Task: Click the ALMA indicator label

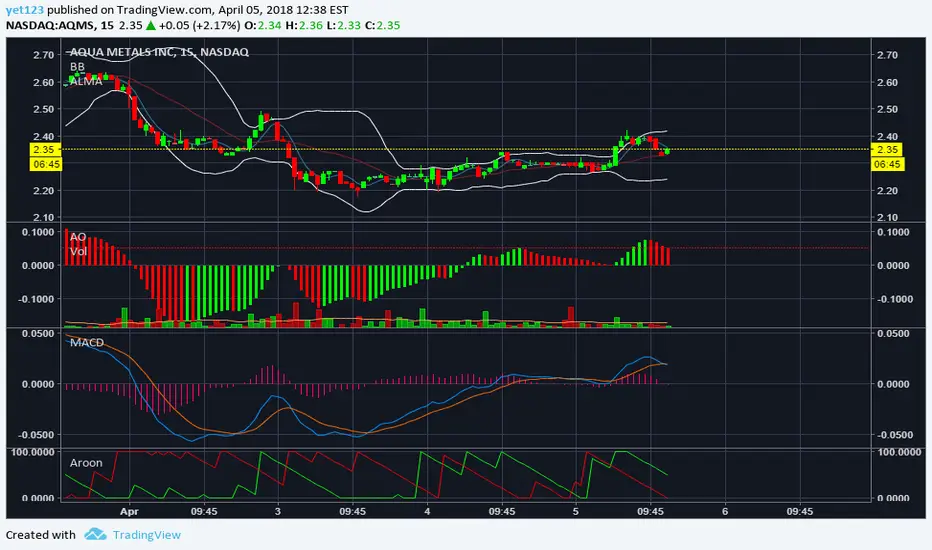Action: coord(86,81)
